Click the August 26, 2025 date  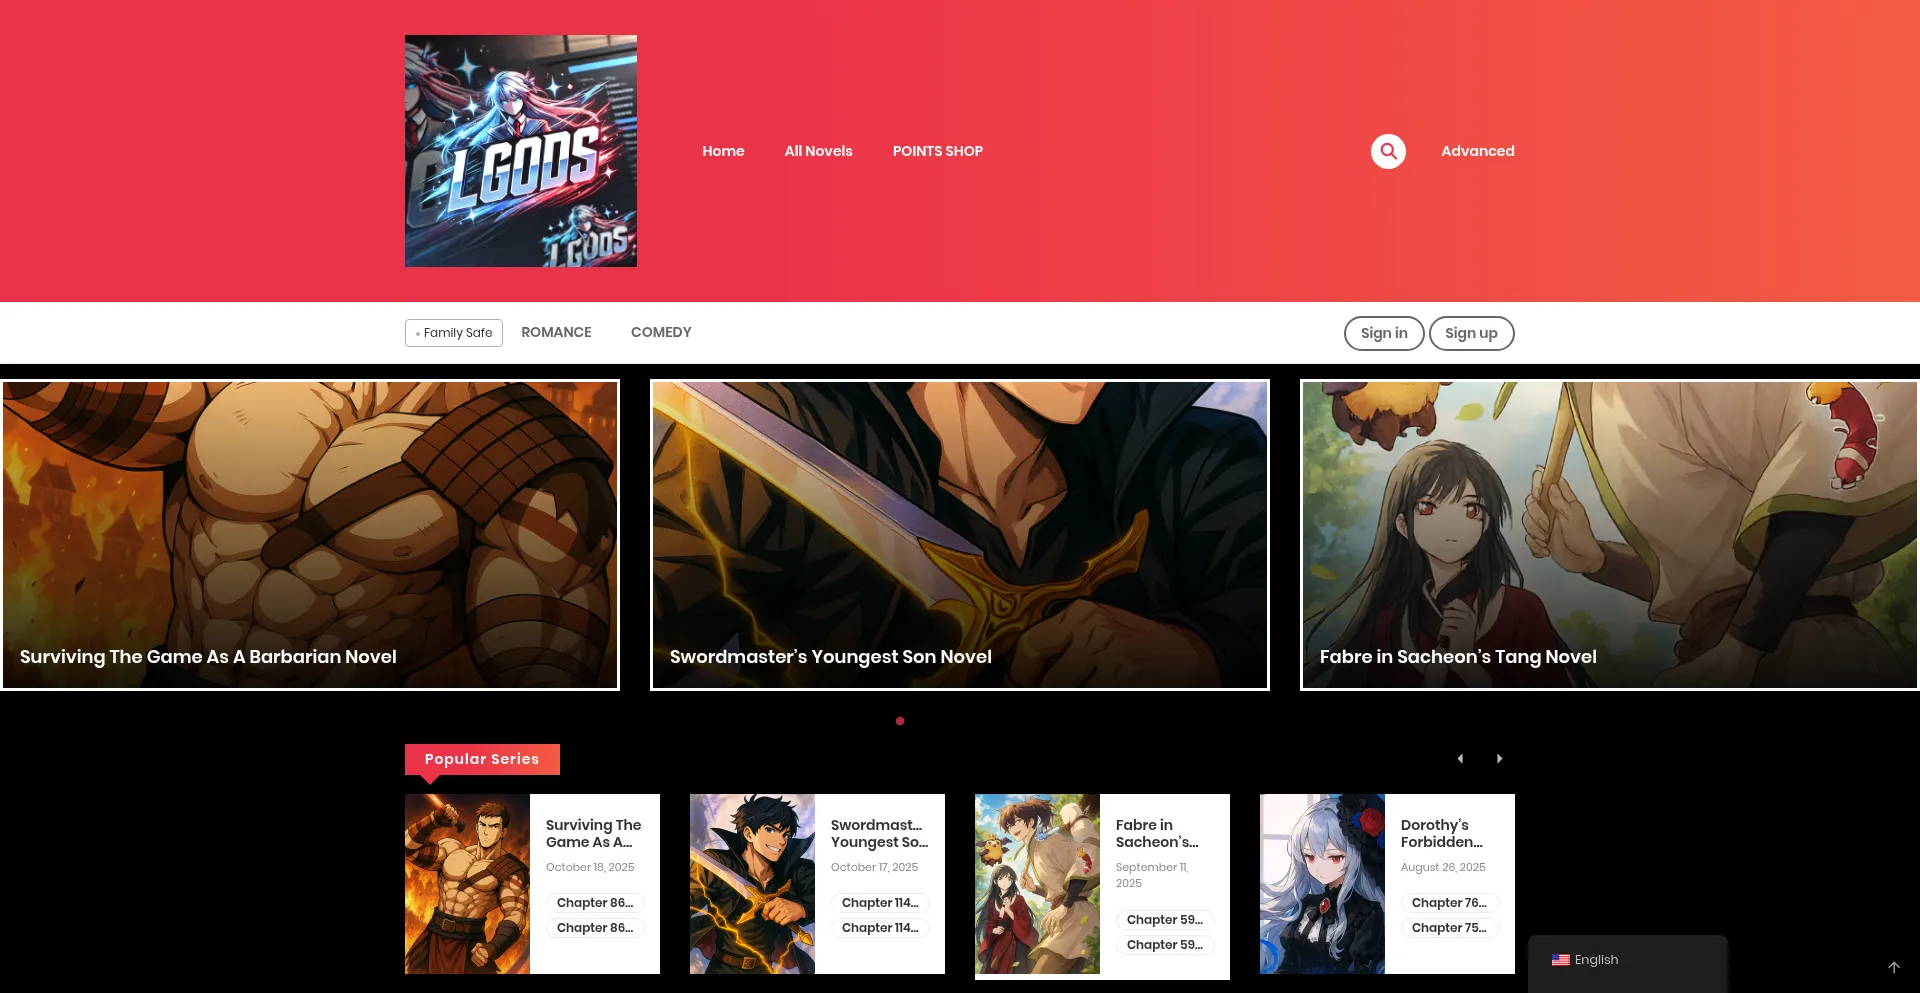(x=1443, y=868)
